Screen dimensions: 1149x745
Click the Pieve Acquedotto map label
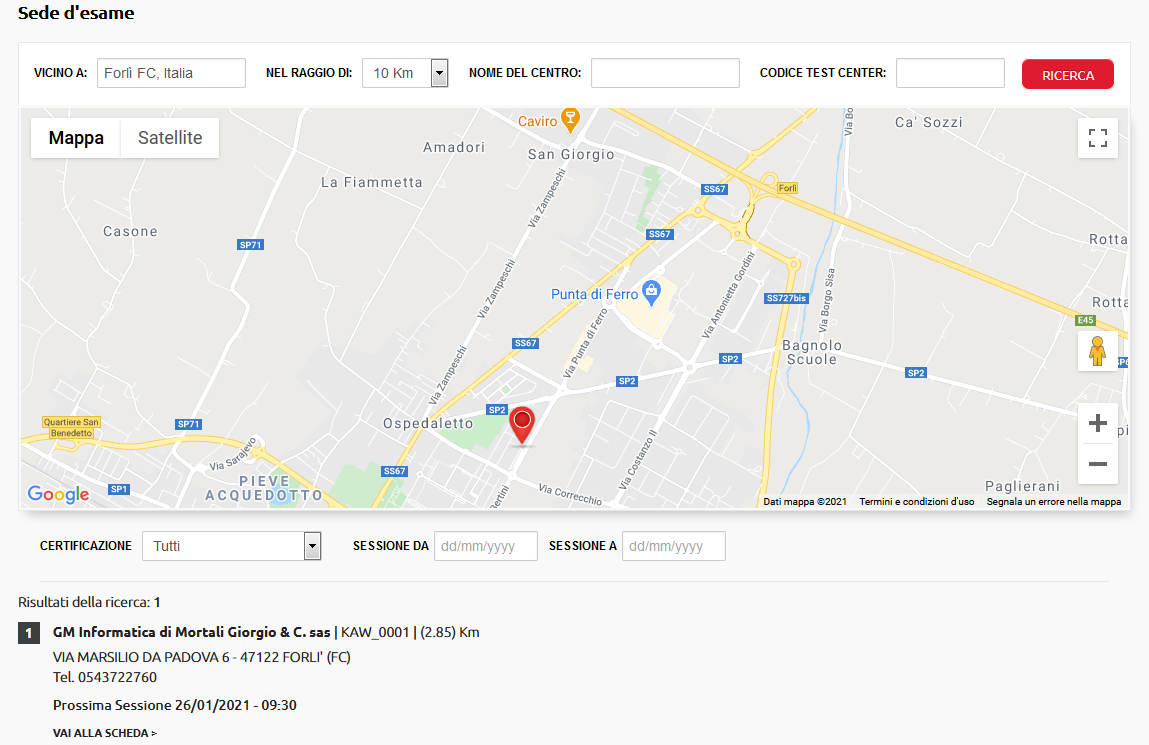click(x=264, y=488)
